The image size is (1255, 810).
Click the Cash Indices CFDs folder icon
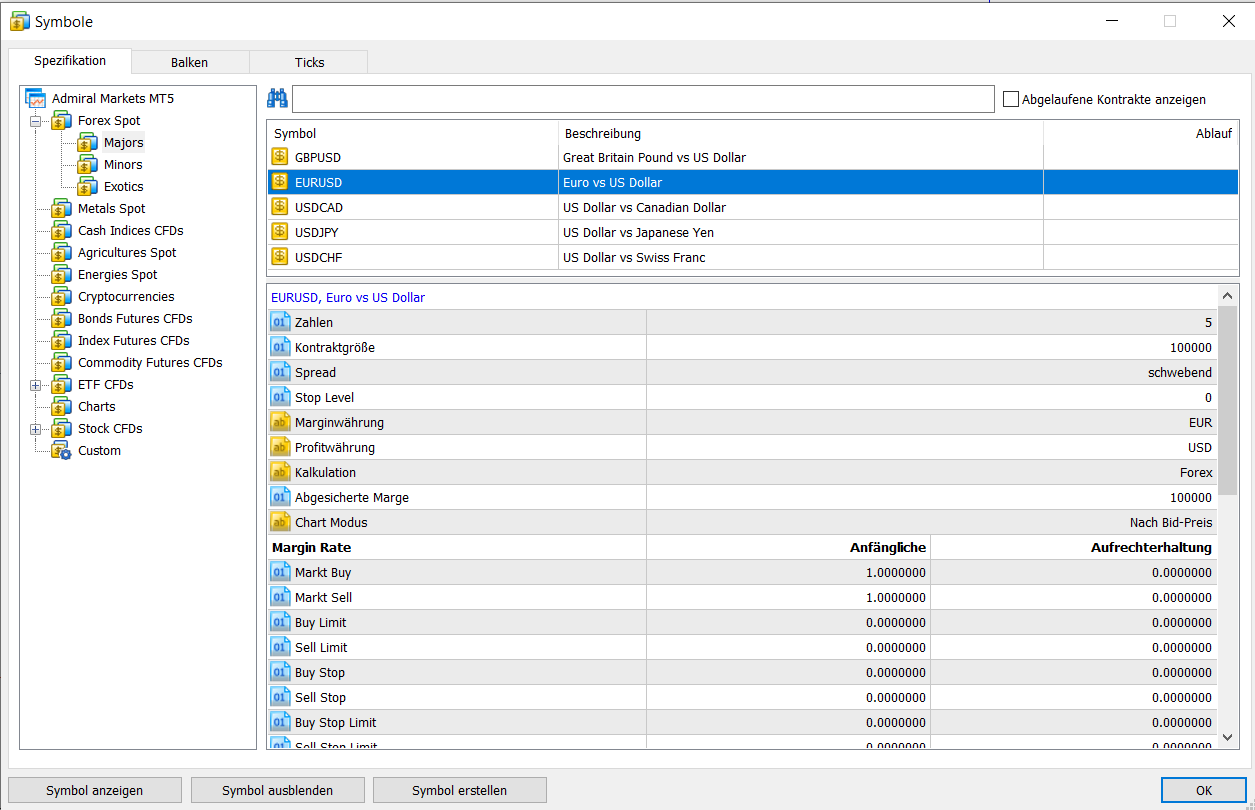tap(62, 231)
